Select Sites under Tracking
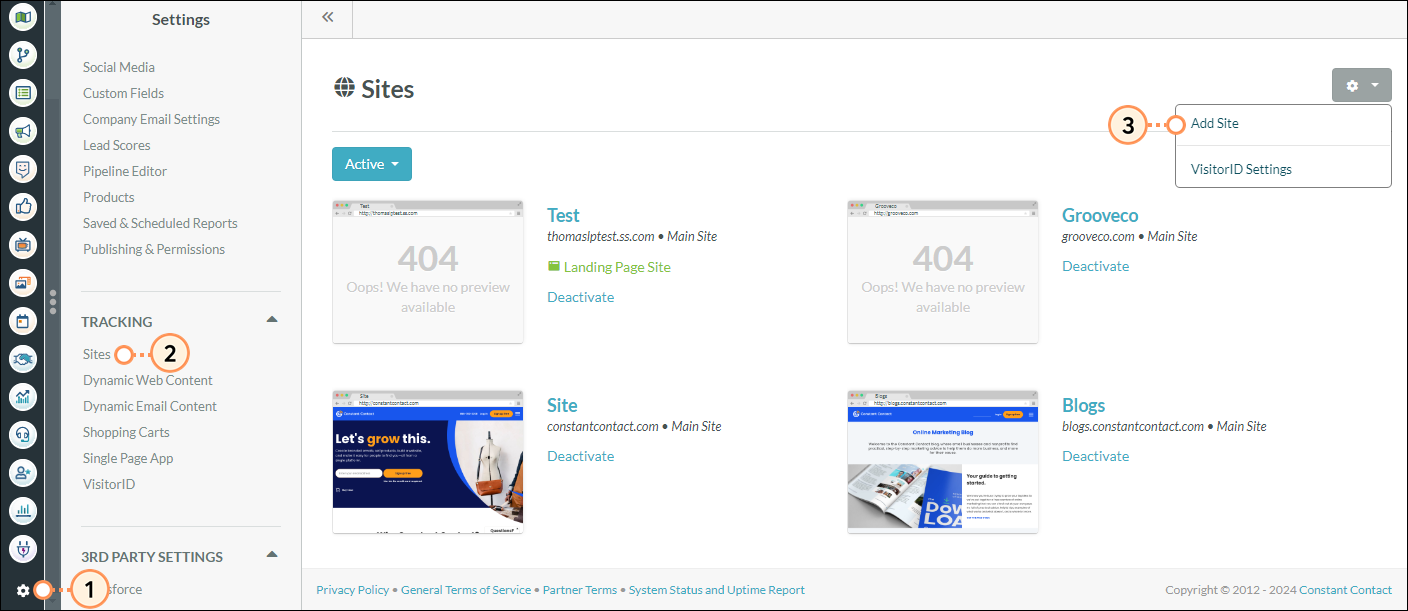 97,354
